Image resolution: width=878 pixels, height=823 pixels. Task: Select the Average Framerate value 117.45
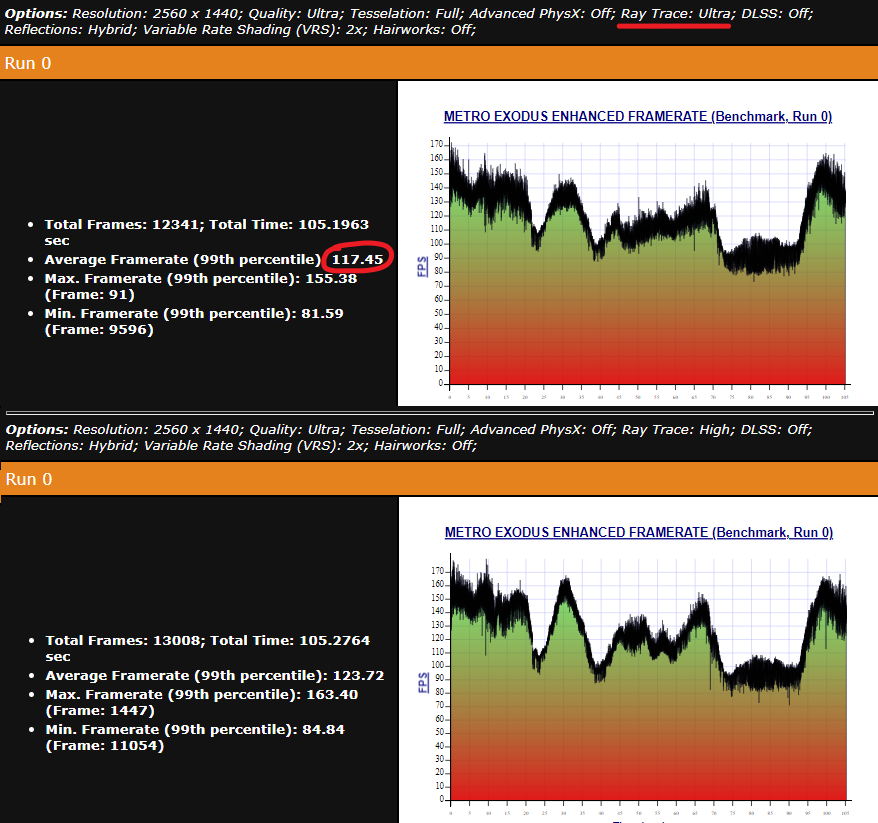tap(357, 259)
